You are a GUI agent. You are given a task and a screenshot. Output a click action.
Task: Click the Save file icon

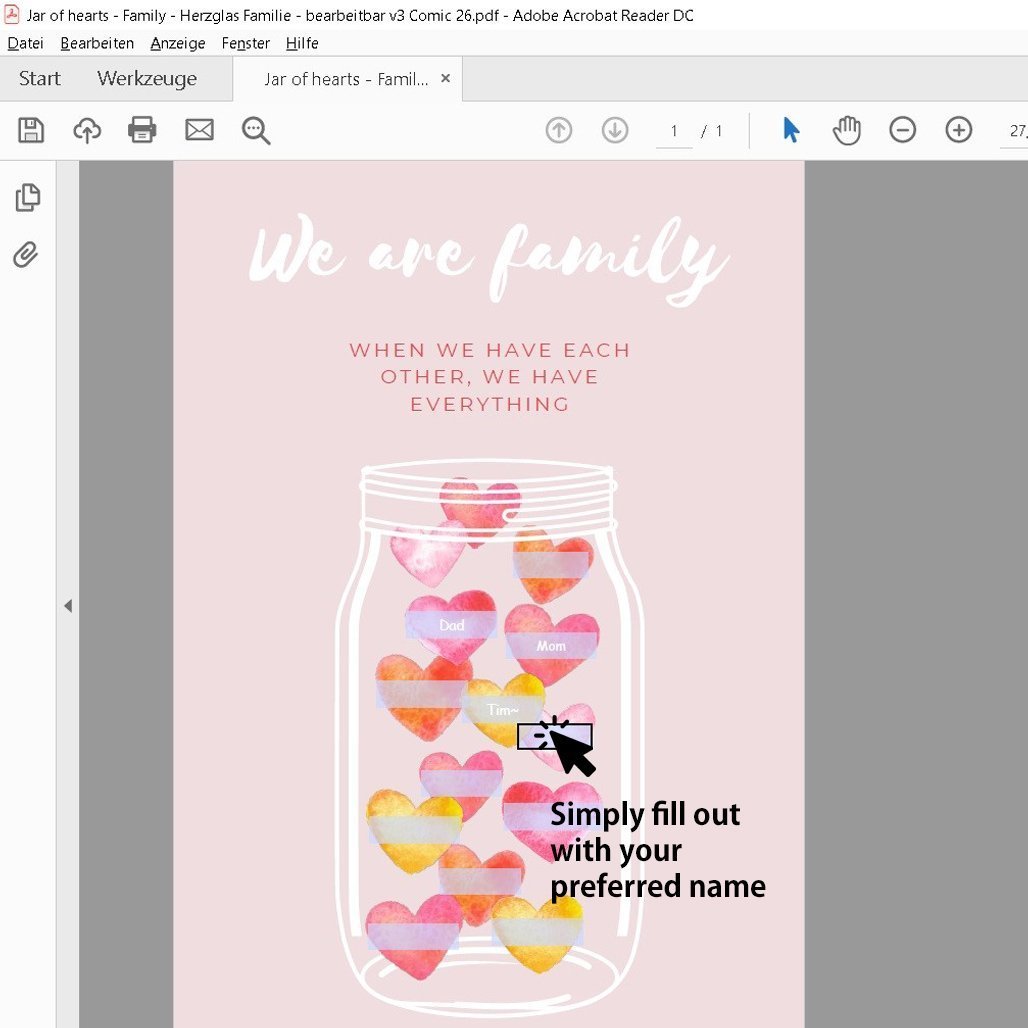click(31, 130)
